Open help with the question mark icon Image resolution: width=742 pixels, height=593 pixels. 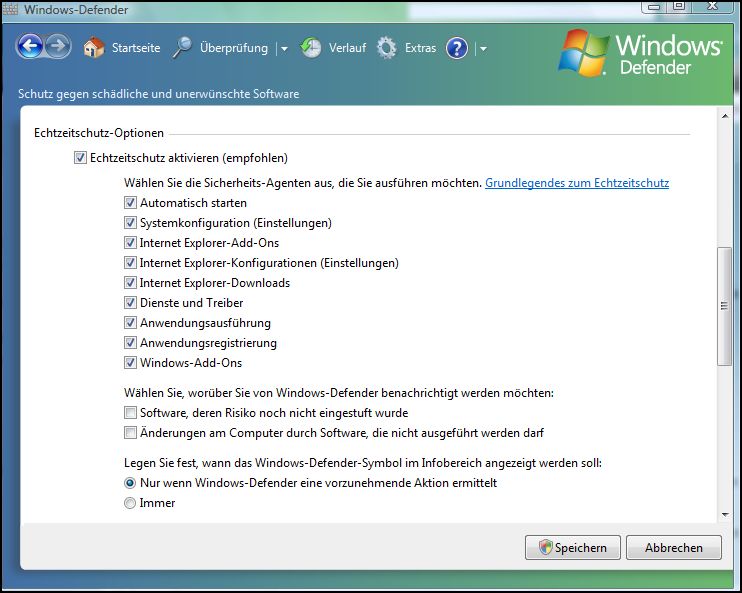coord(457,48)
